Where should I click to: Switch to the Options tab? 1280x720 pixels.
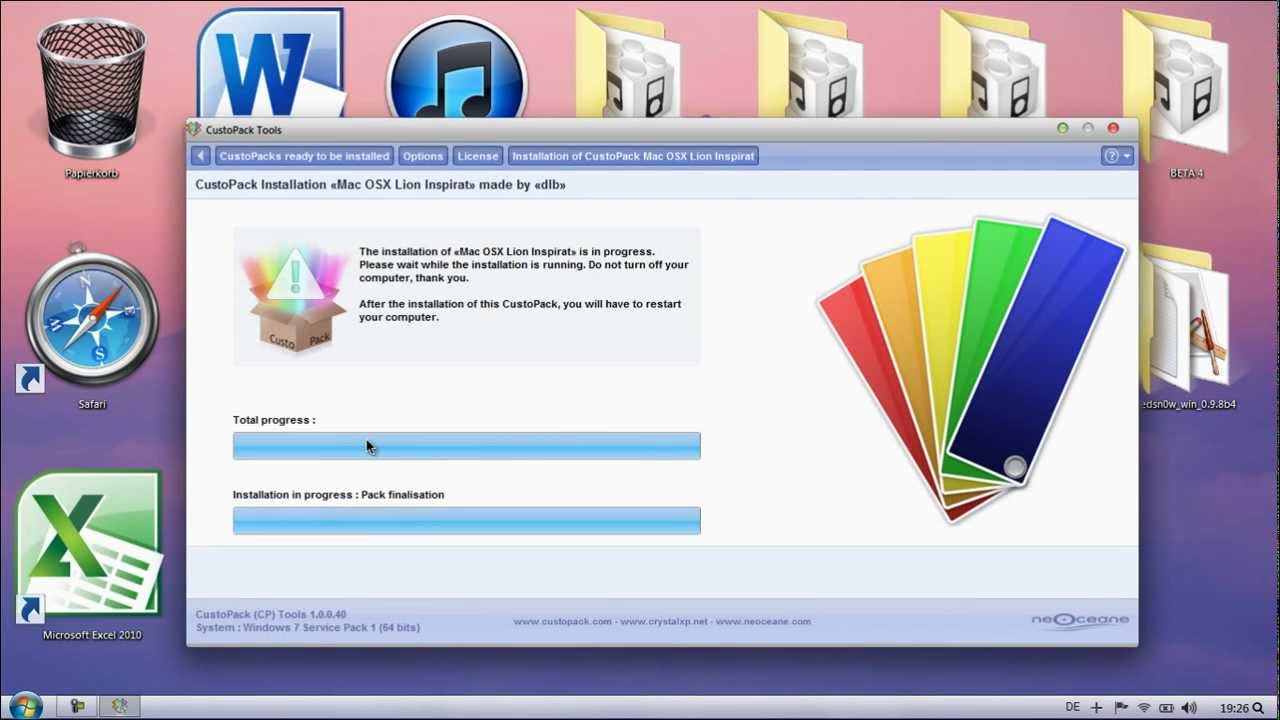[x=423, y=156]
